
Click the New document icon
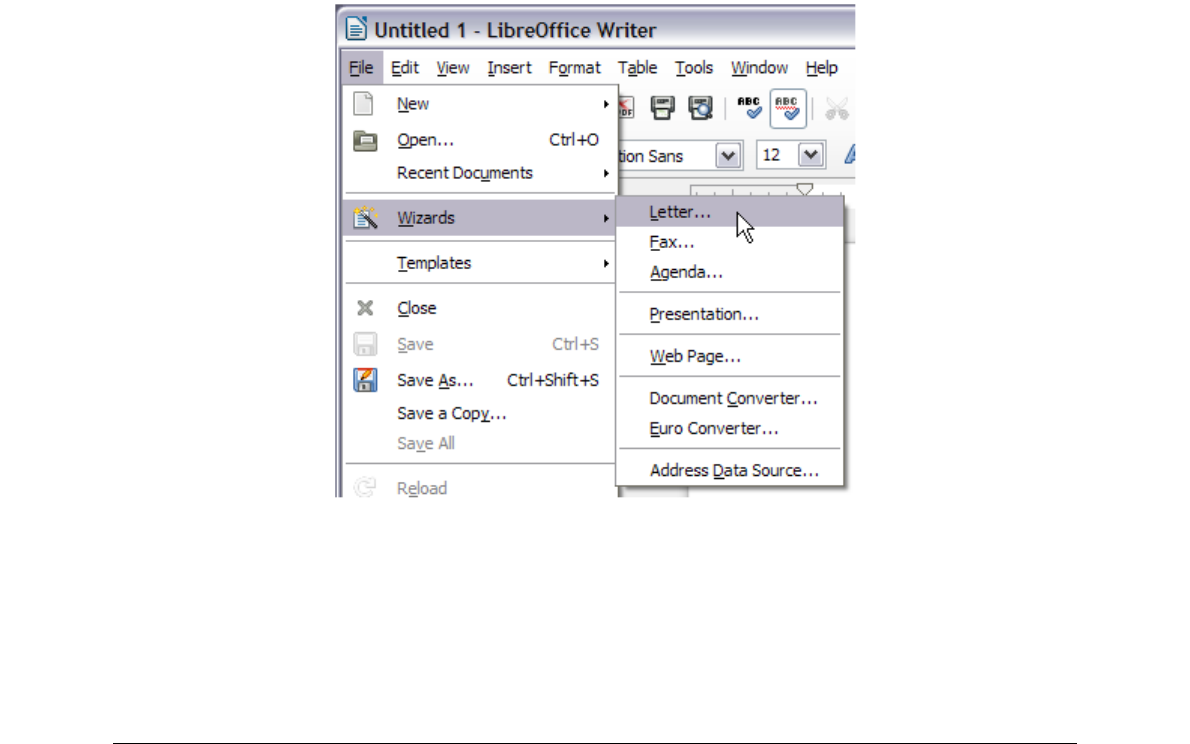coord(364,103)
